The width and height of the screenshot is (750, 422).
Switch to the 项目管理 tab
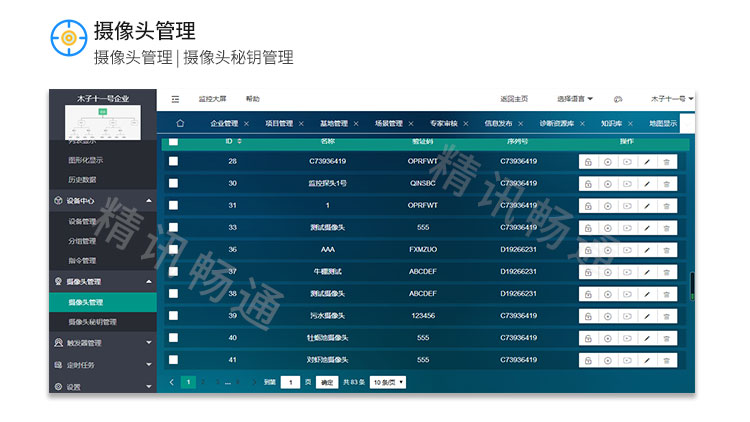click(279, 123)
